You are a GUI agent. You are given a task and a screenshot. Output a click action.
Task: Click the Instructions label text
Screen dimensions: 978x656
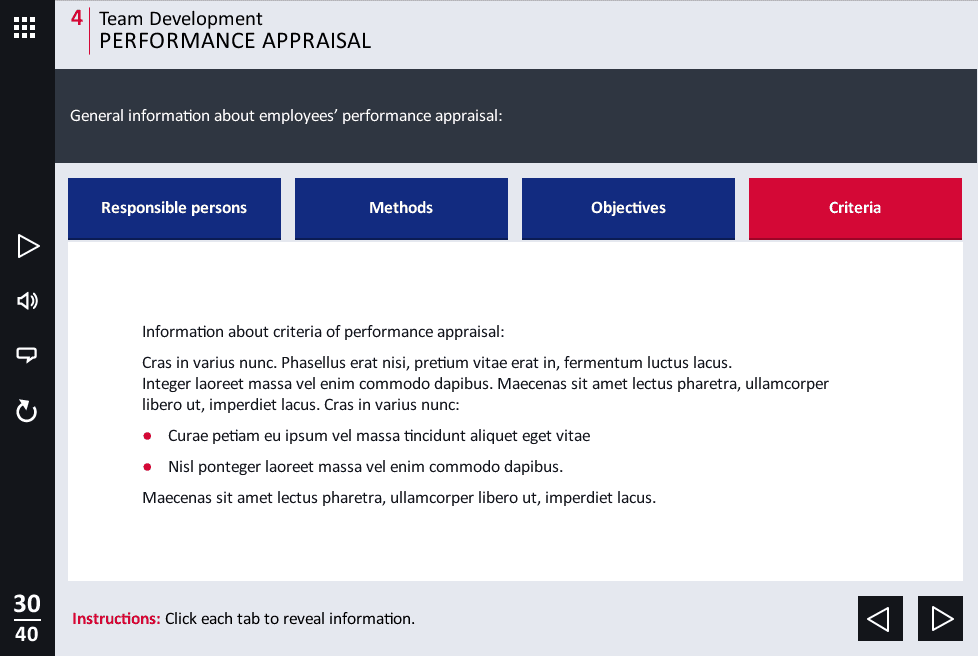click(116, 619)
